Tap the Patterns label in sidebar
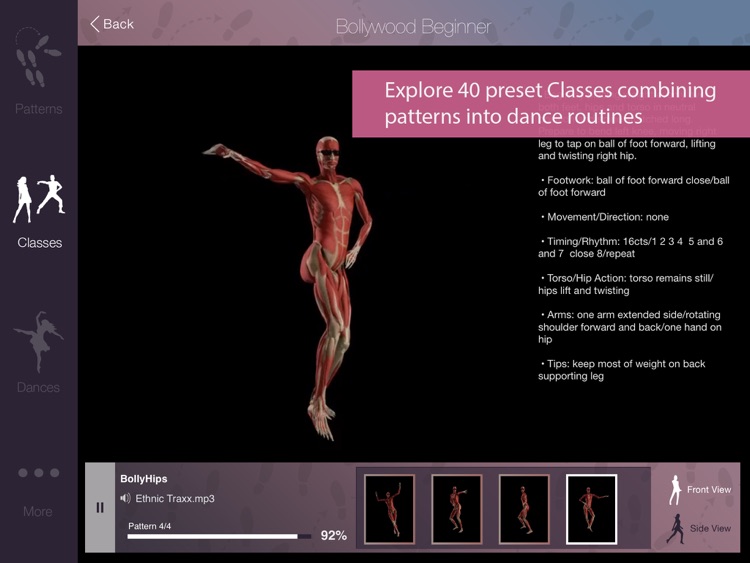750x563 pixels. pyautogui.click(x=38, y=109)
